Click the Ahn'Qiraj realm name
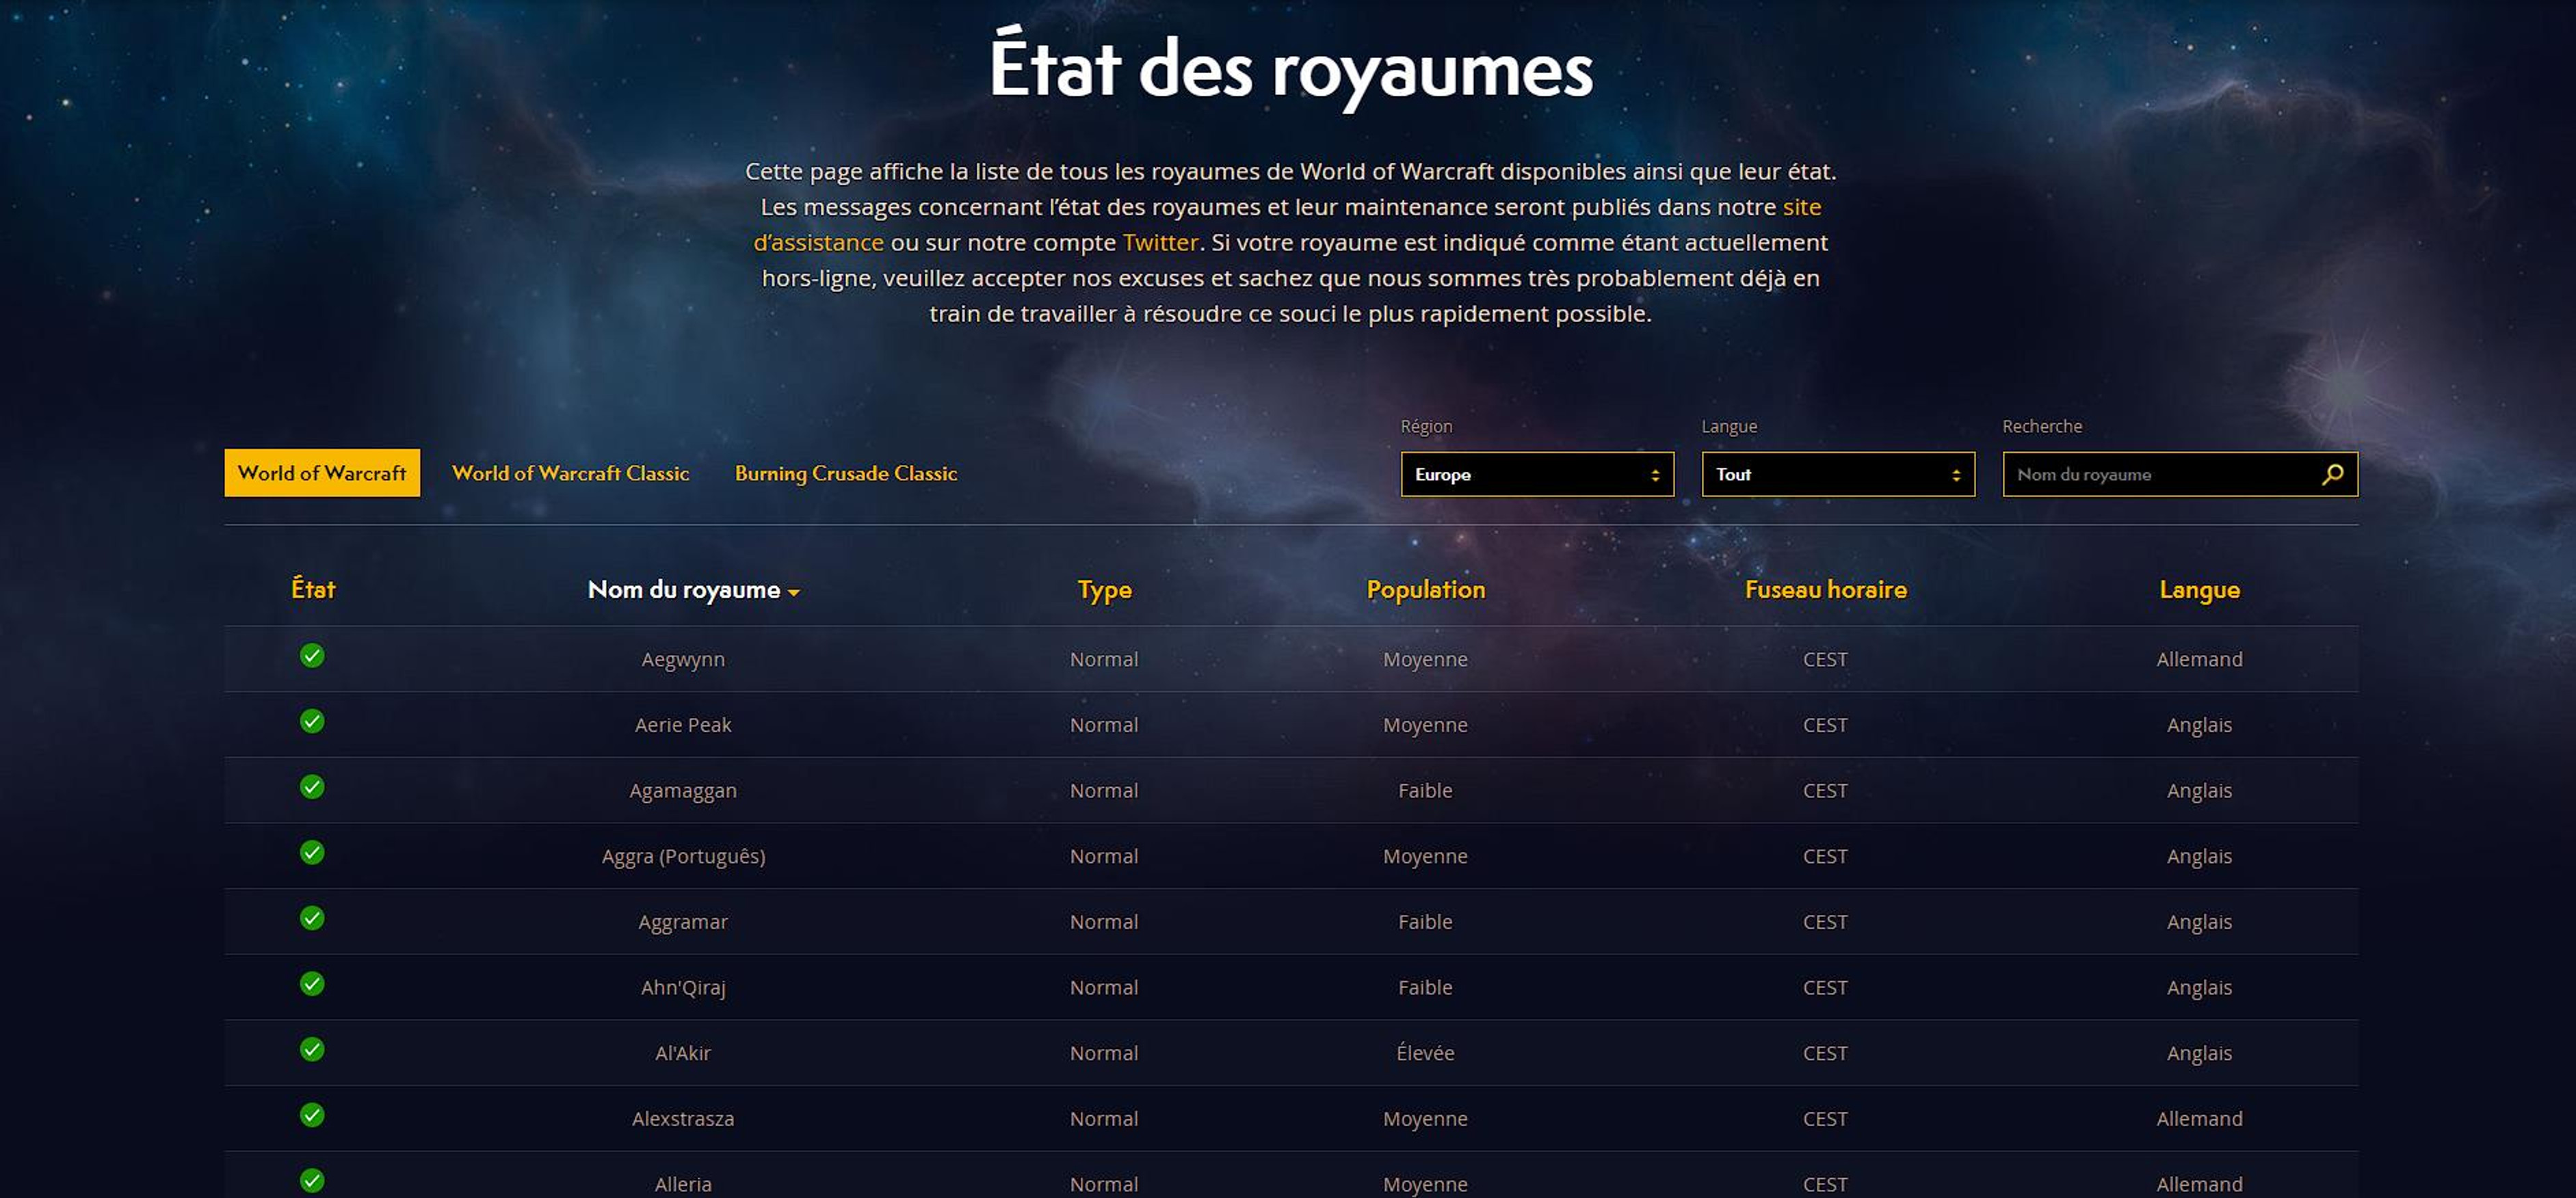Viewport: 2576px width, 1198px height. 683,988
